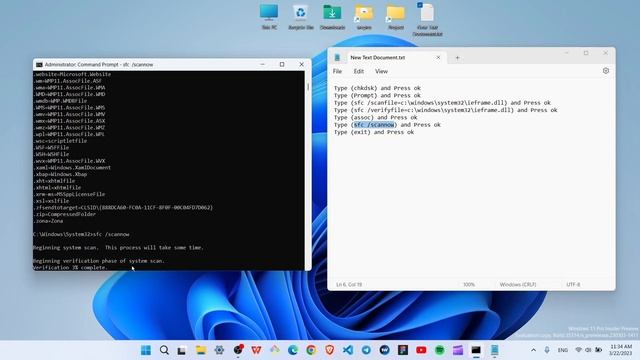Show hidden system tray icons
The height and width of the screenshot is (360, 640).
coord(533,350)
